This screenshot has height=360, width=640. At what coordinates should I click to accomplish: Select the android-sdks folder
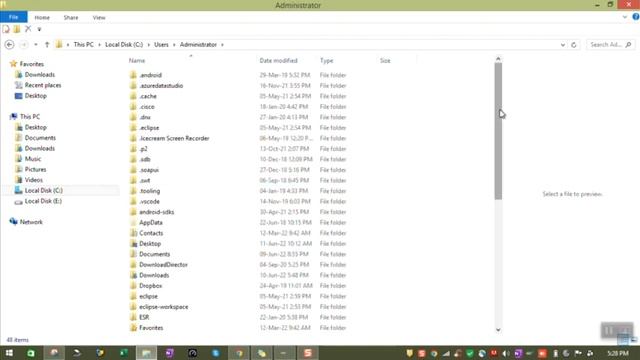pyautogui.click(x=156, y=212)
